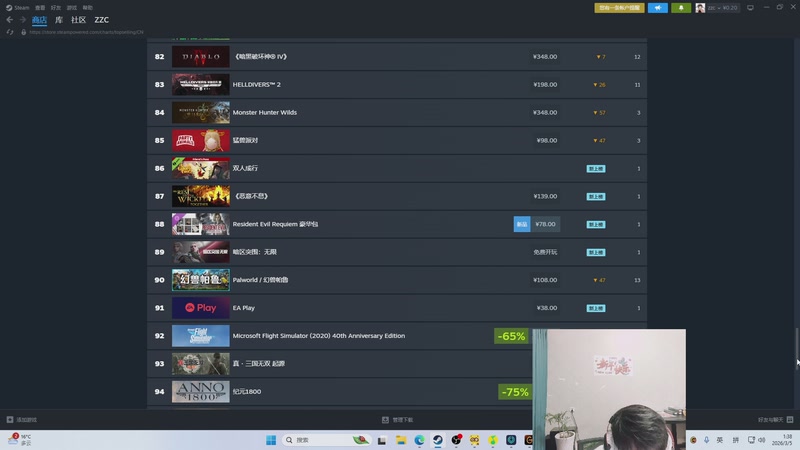Open the 帮助 menu
800x450 pixels.
(88, 8)
